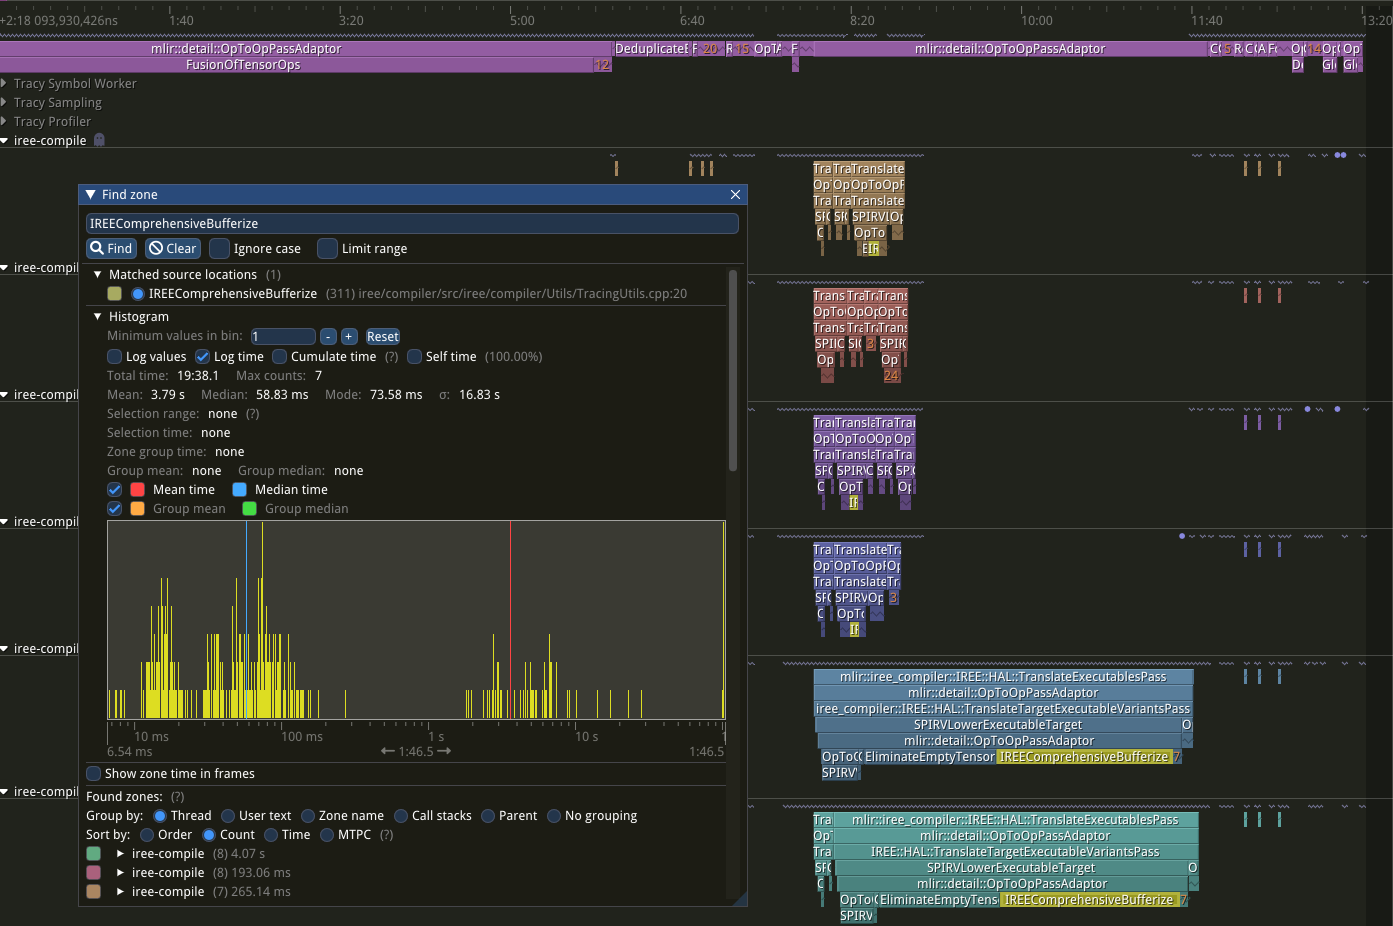Select the EliminateEmptyTensor zone in blue thread
The height and width of the screenshot is (926, 1393).
coord(929,756)
